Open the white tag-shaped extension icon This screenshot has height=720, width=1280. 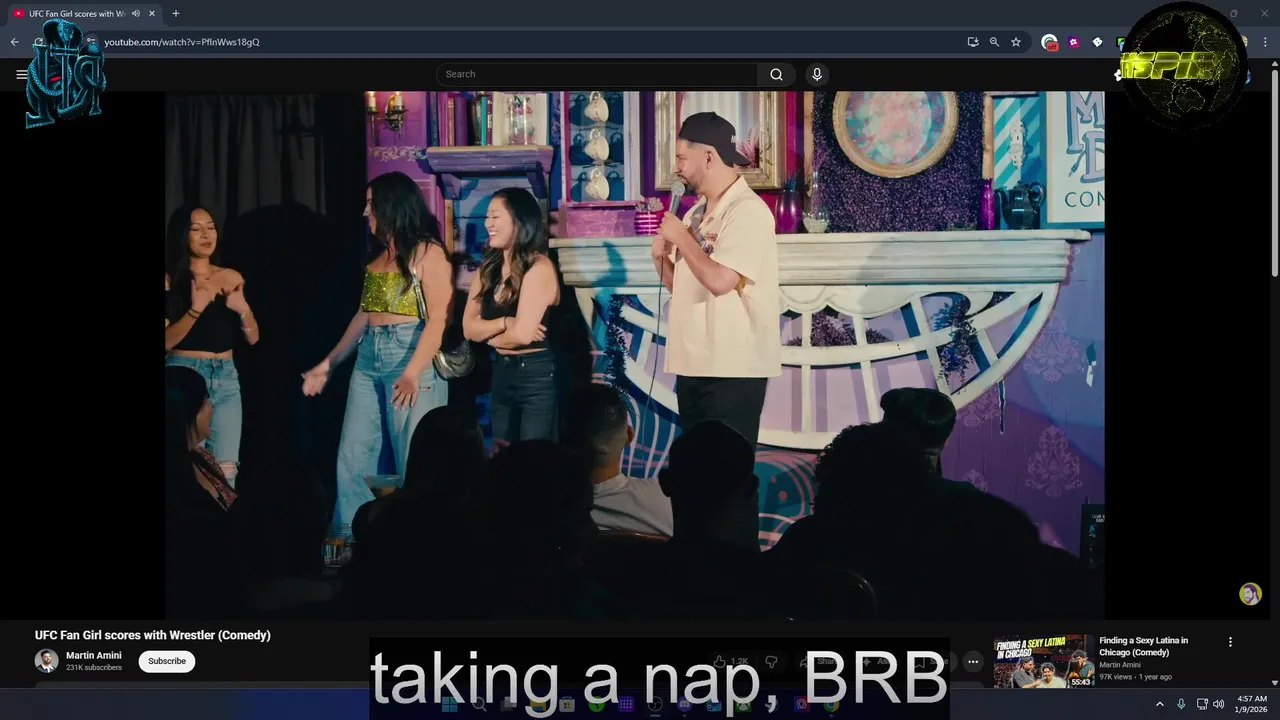coord(1097,42)
